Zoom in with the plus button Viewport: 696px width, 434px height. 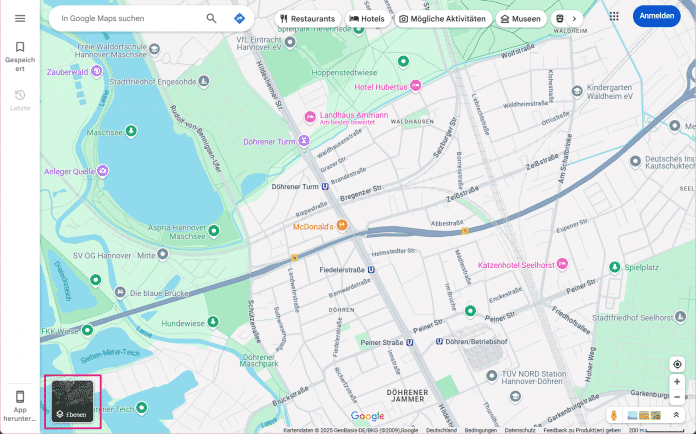(677, 382)
